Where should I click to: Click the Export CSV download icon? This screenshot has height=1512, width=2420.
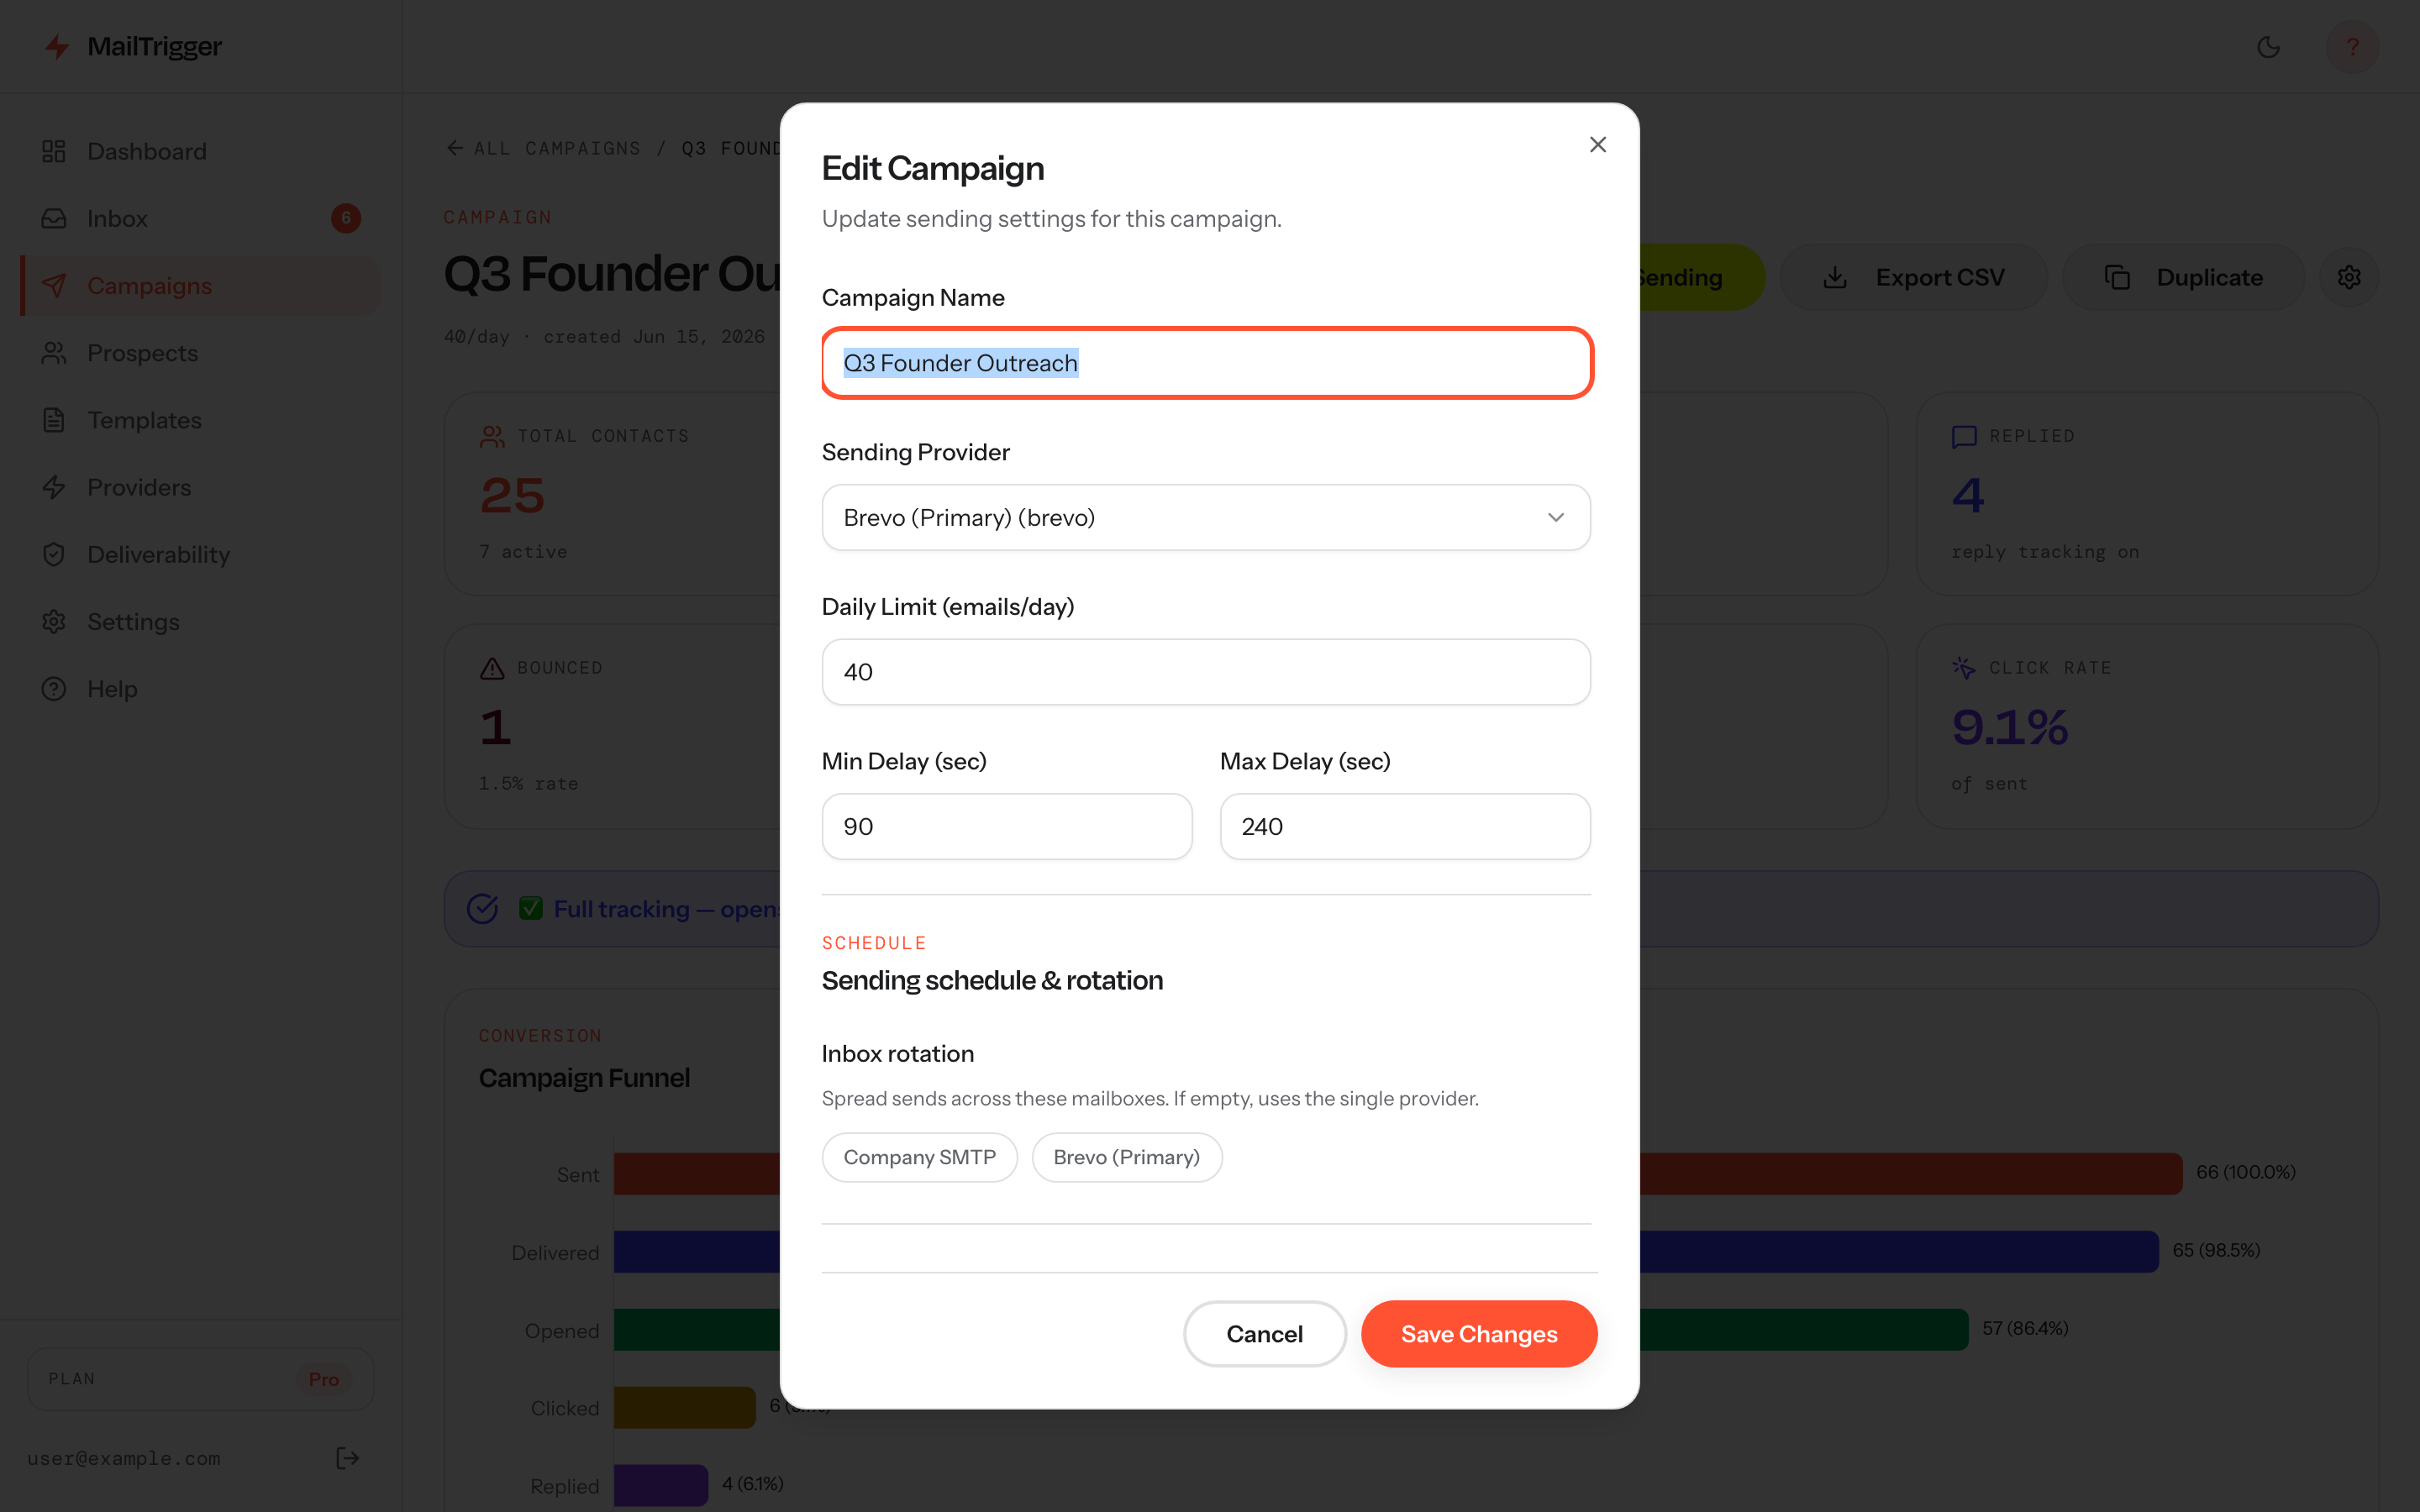(x=1835, y=277)
